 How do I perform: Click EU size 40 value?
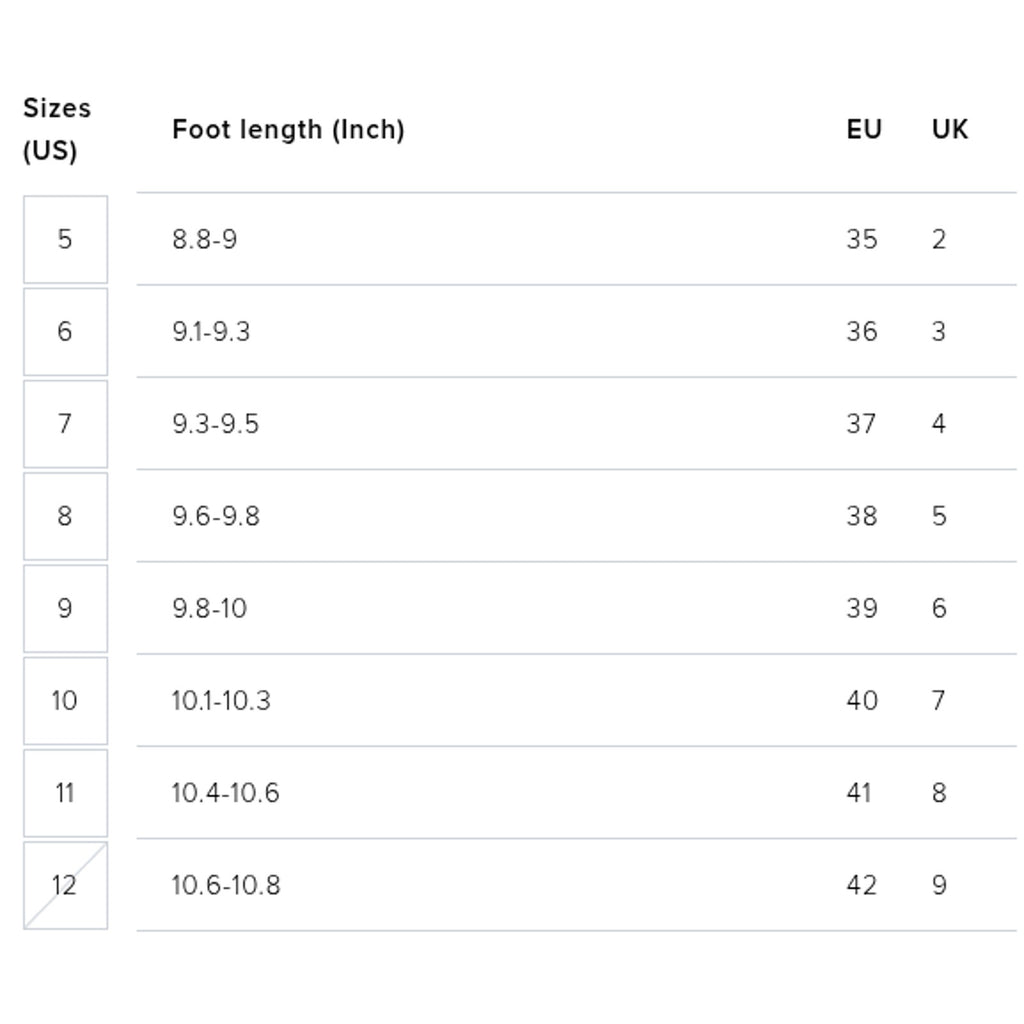(x=862, y=701)
